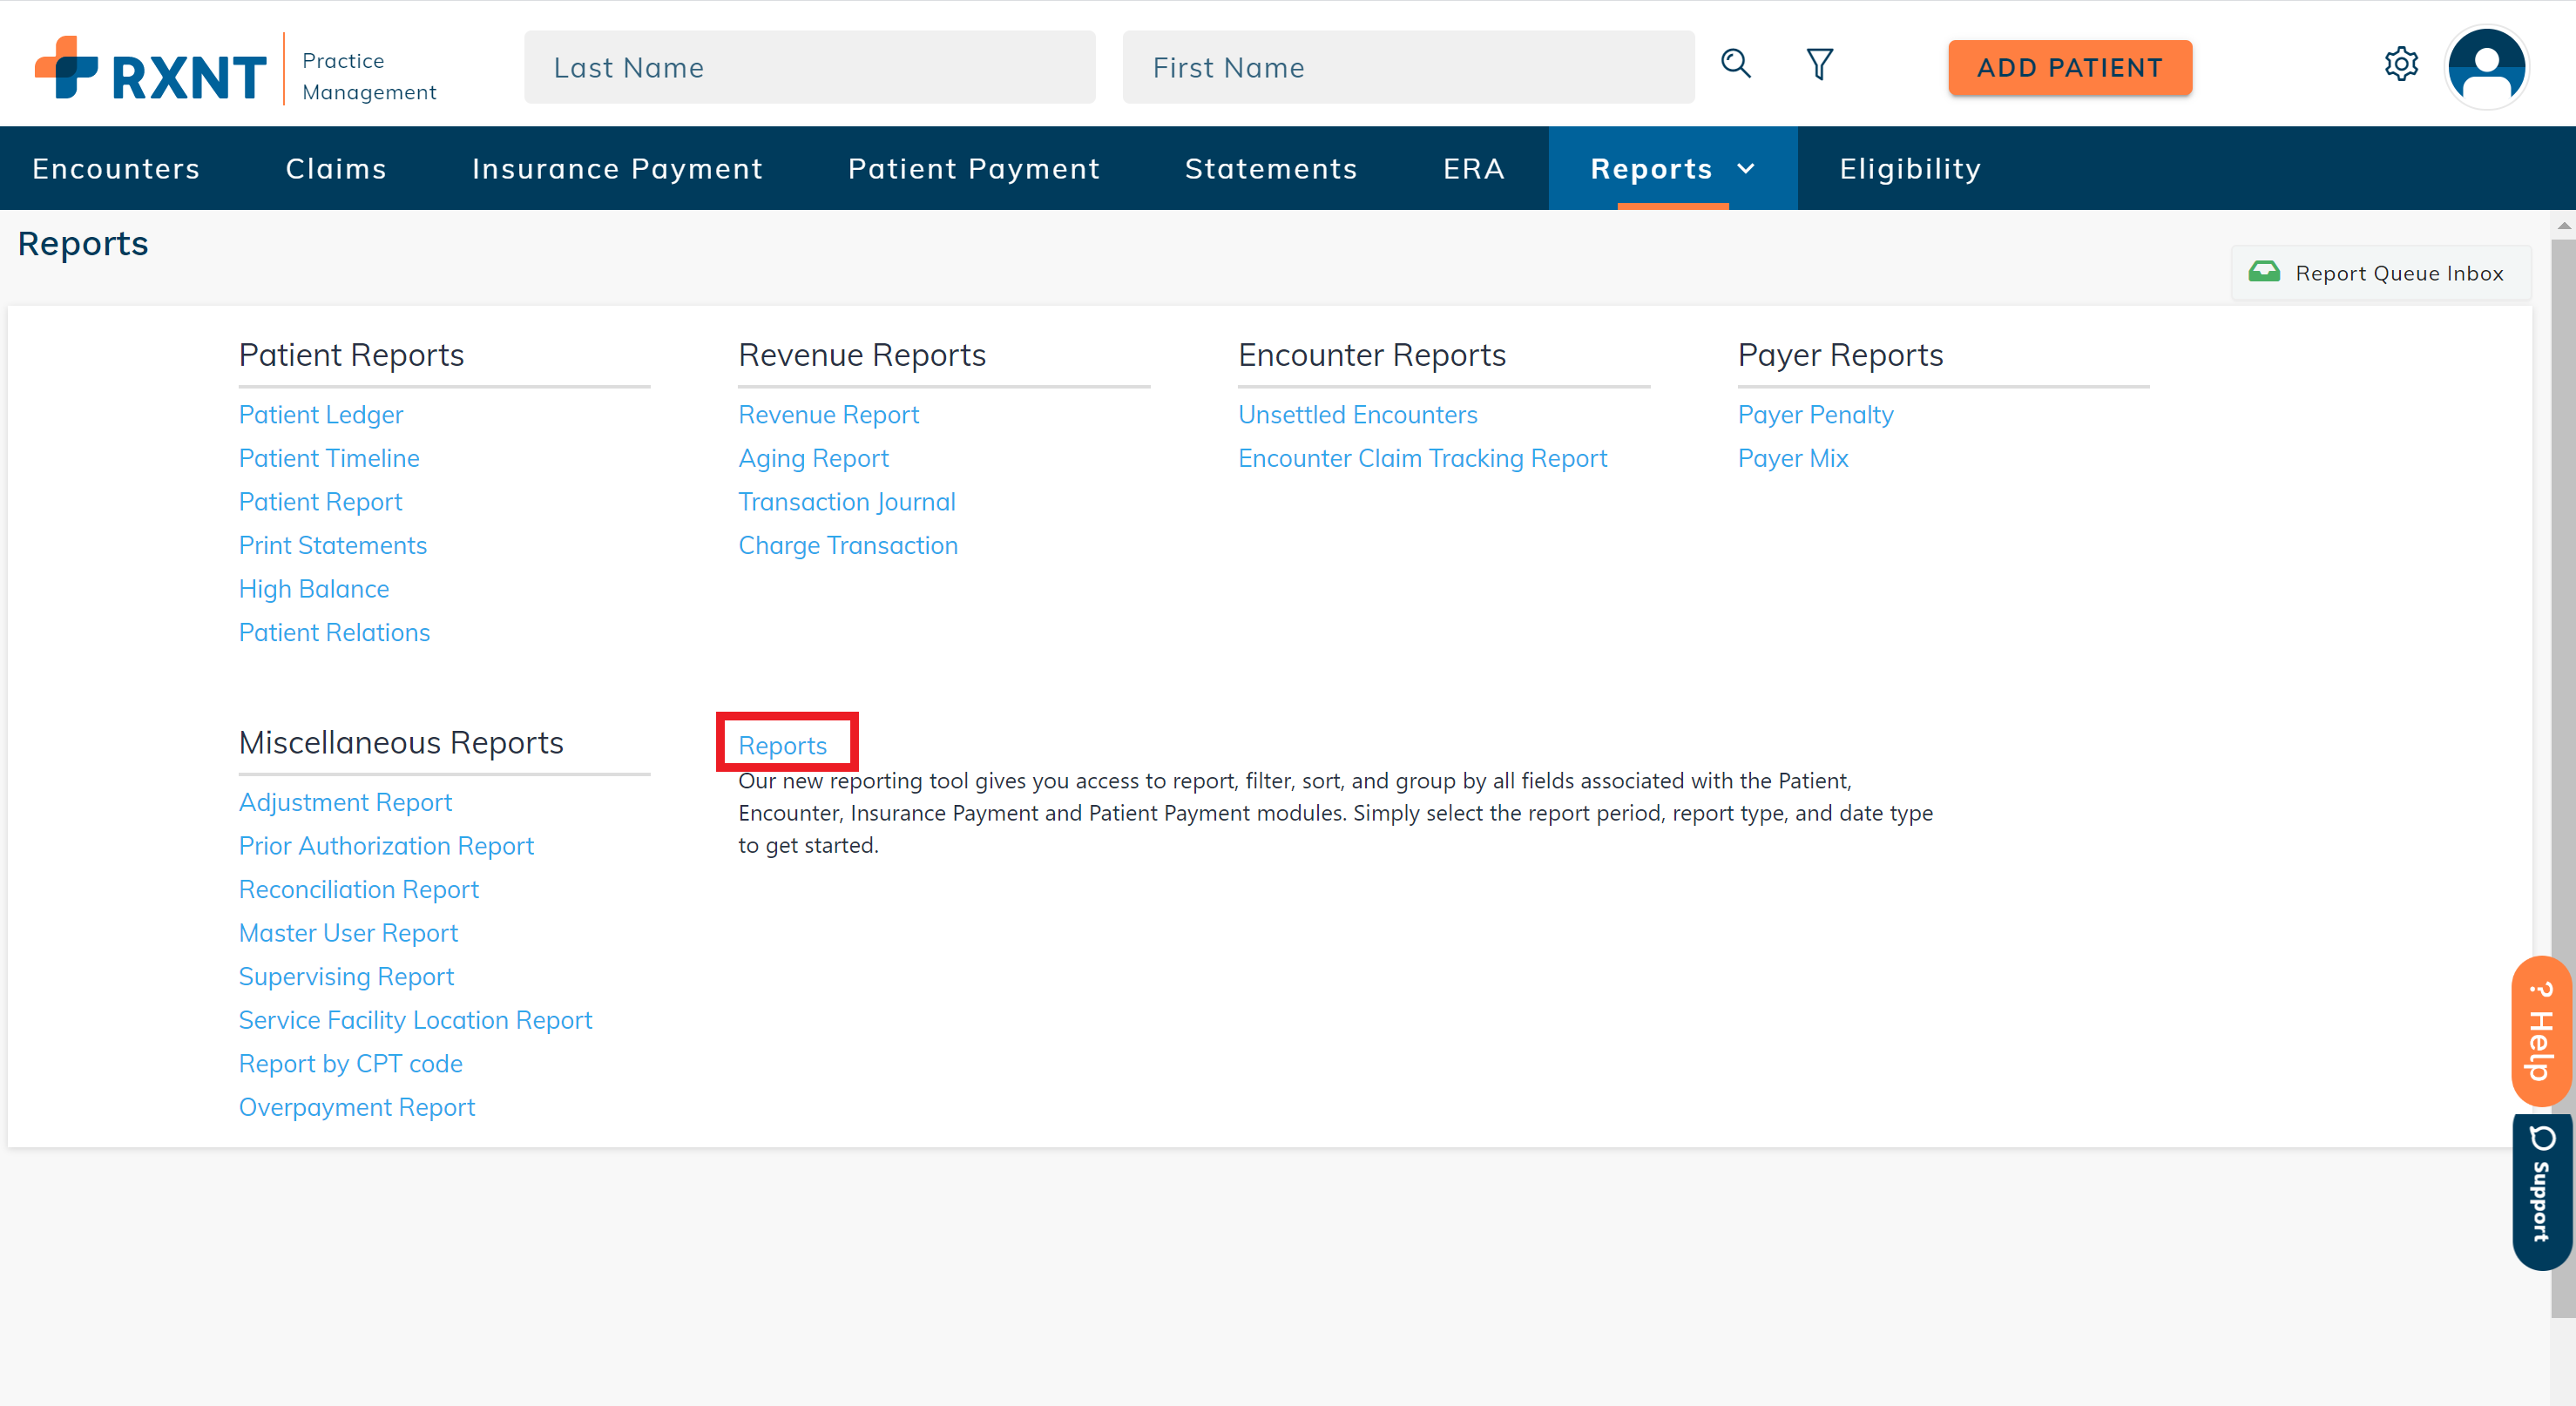Viewport: 2576px width, 1406px height.
Task: Open the settings gear icon
Action: coord(2401,65)
